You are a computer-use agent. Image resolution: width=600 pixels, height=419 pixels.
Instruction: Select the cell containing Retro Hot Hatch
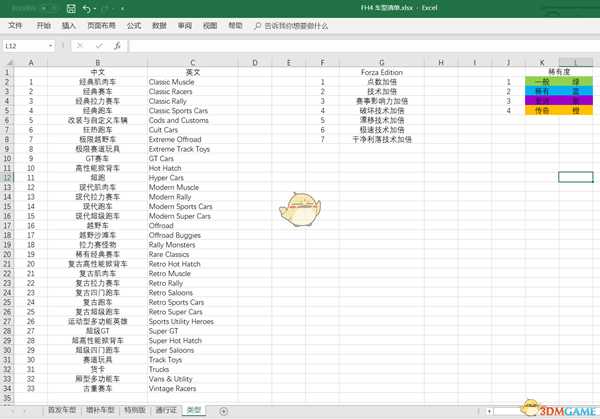[x=192, y=264]
